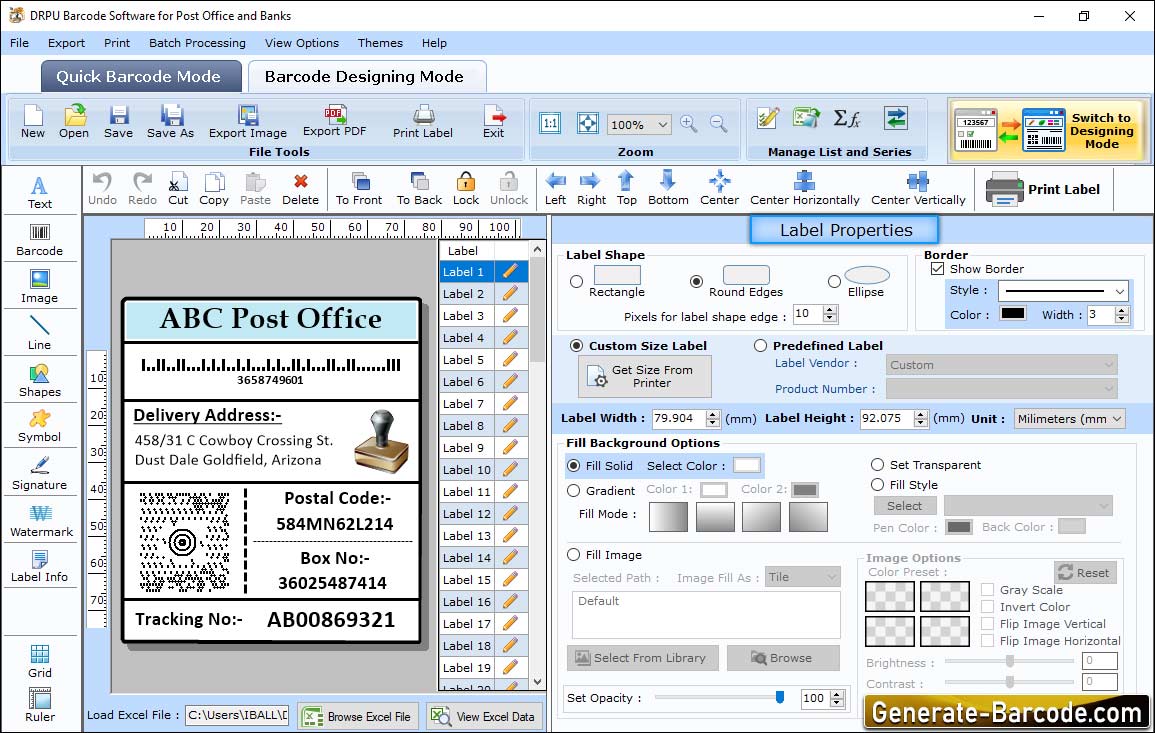Zoom out with the magnifier minus
Screen dimensions: 1155x733
(718, 124)
